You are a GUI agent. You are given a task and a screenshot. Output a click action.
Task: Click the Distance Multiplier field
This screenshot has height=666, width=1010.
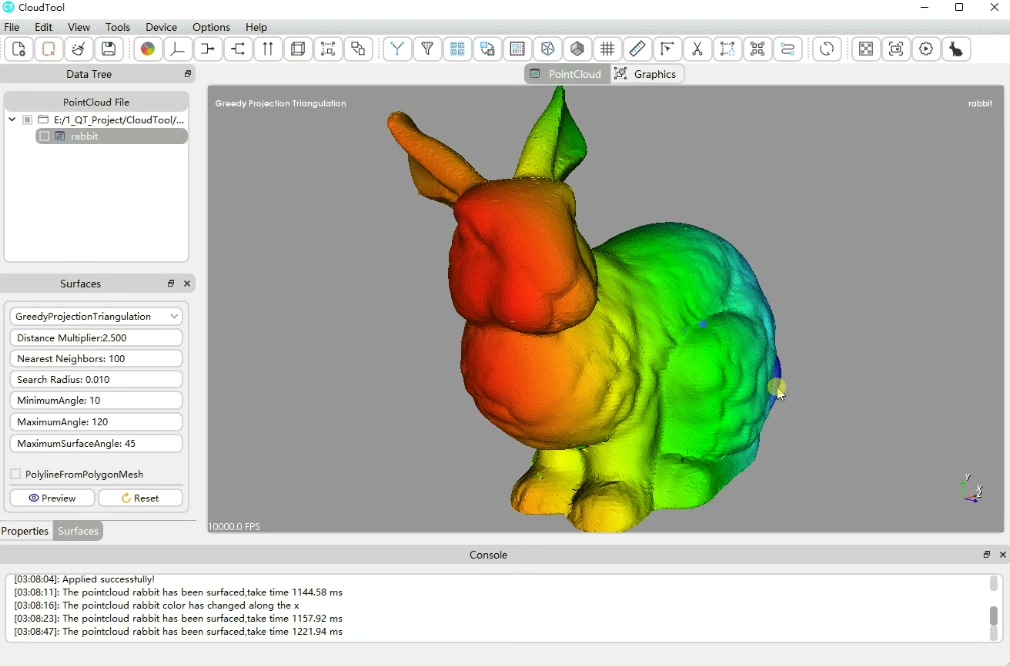(x=96, y=338)
